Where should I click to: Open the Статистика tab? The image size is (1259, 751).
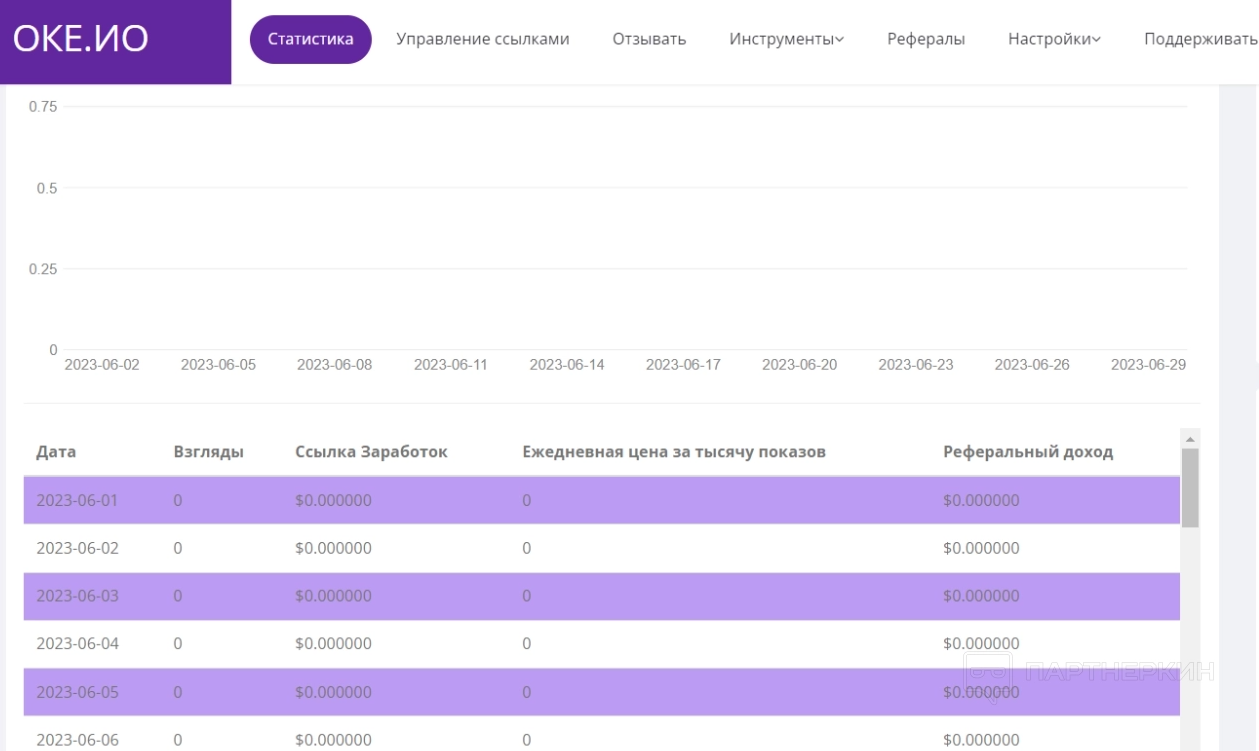[310, 40]
